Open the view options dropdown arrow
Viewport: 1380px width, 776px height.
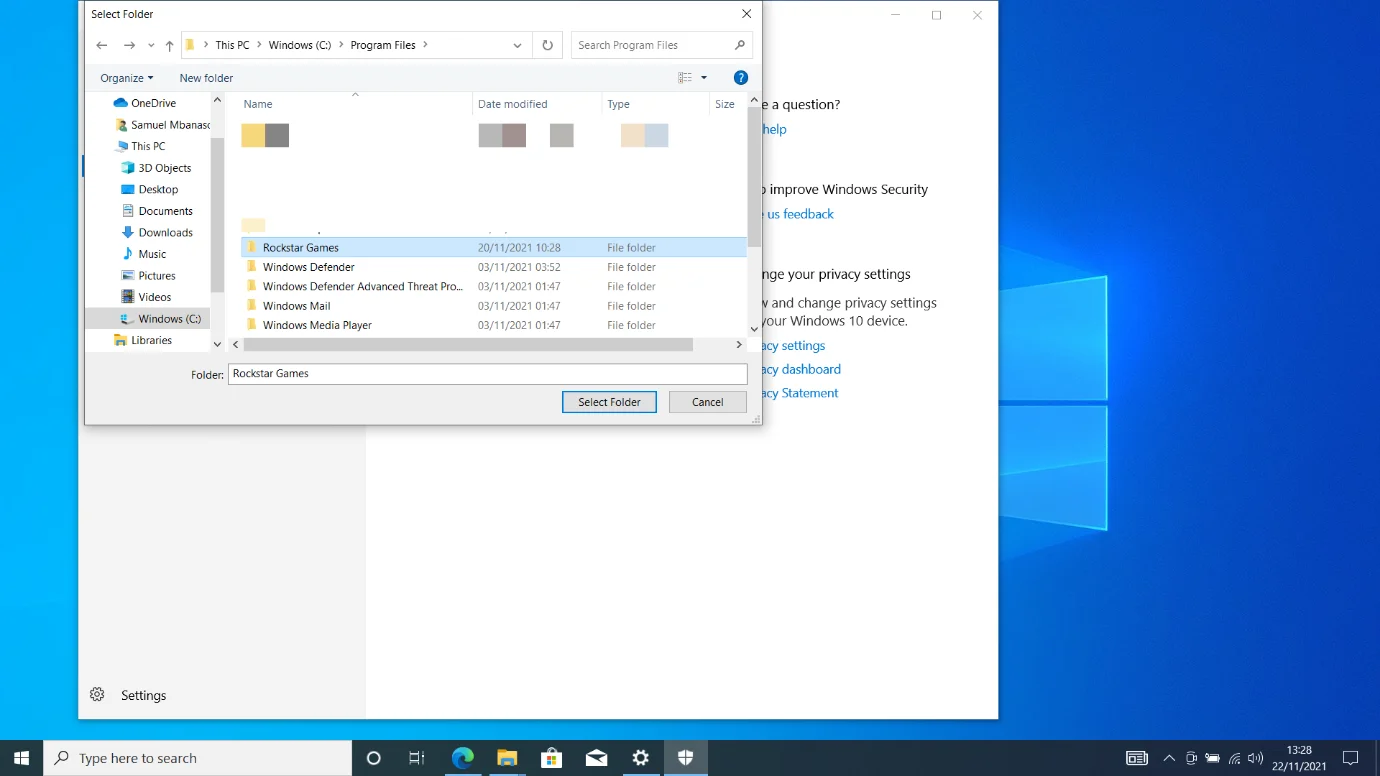(x=703, y=78)
